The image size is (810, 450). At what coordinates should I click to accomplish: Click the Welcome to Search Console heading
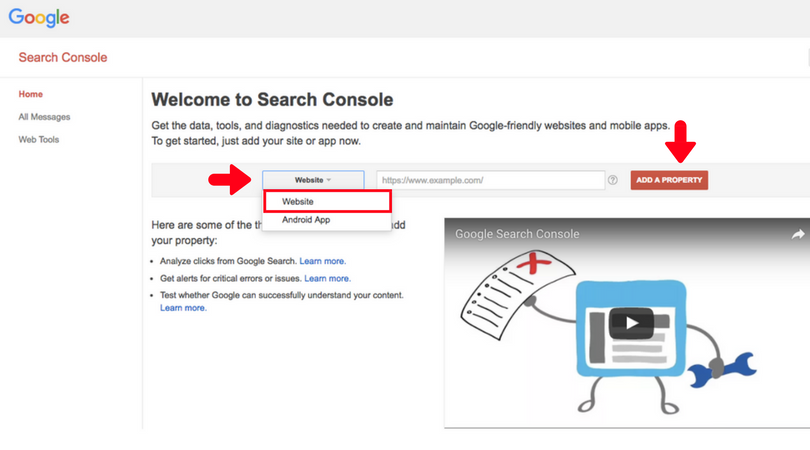tap(272, 100)
